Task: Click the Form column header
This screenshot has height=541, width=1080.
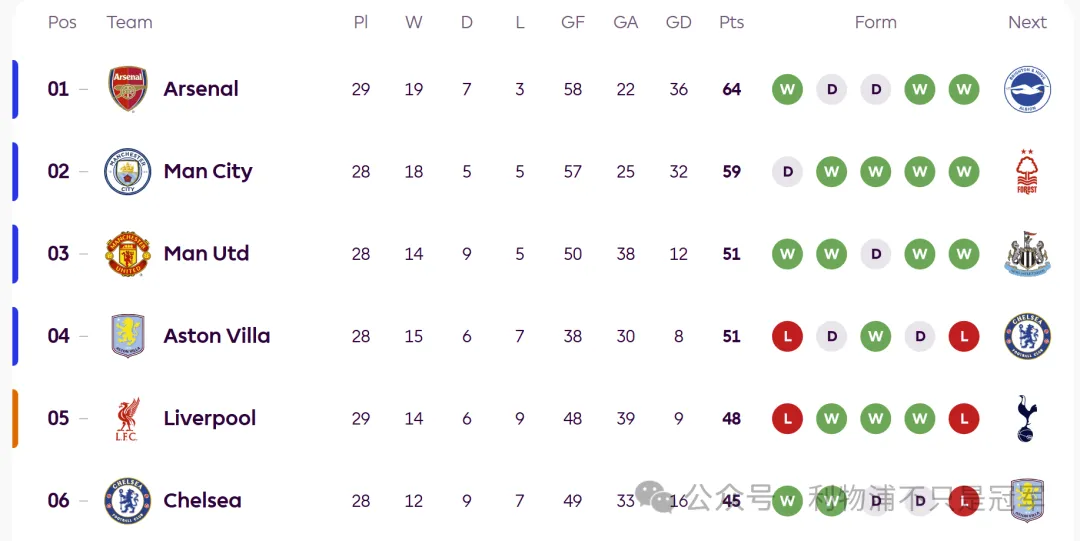Action: [876, 22]
